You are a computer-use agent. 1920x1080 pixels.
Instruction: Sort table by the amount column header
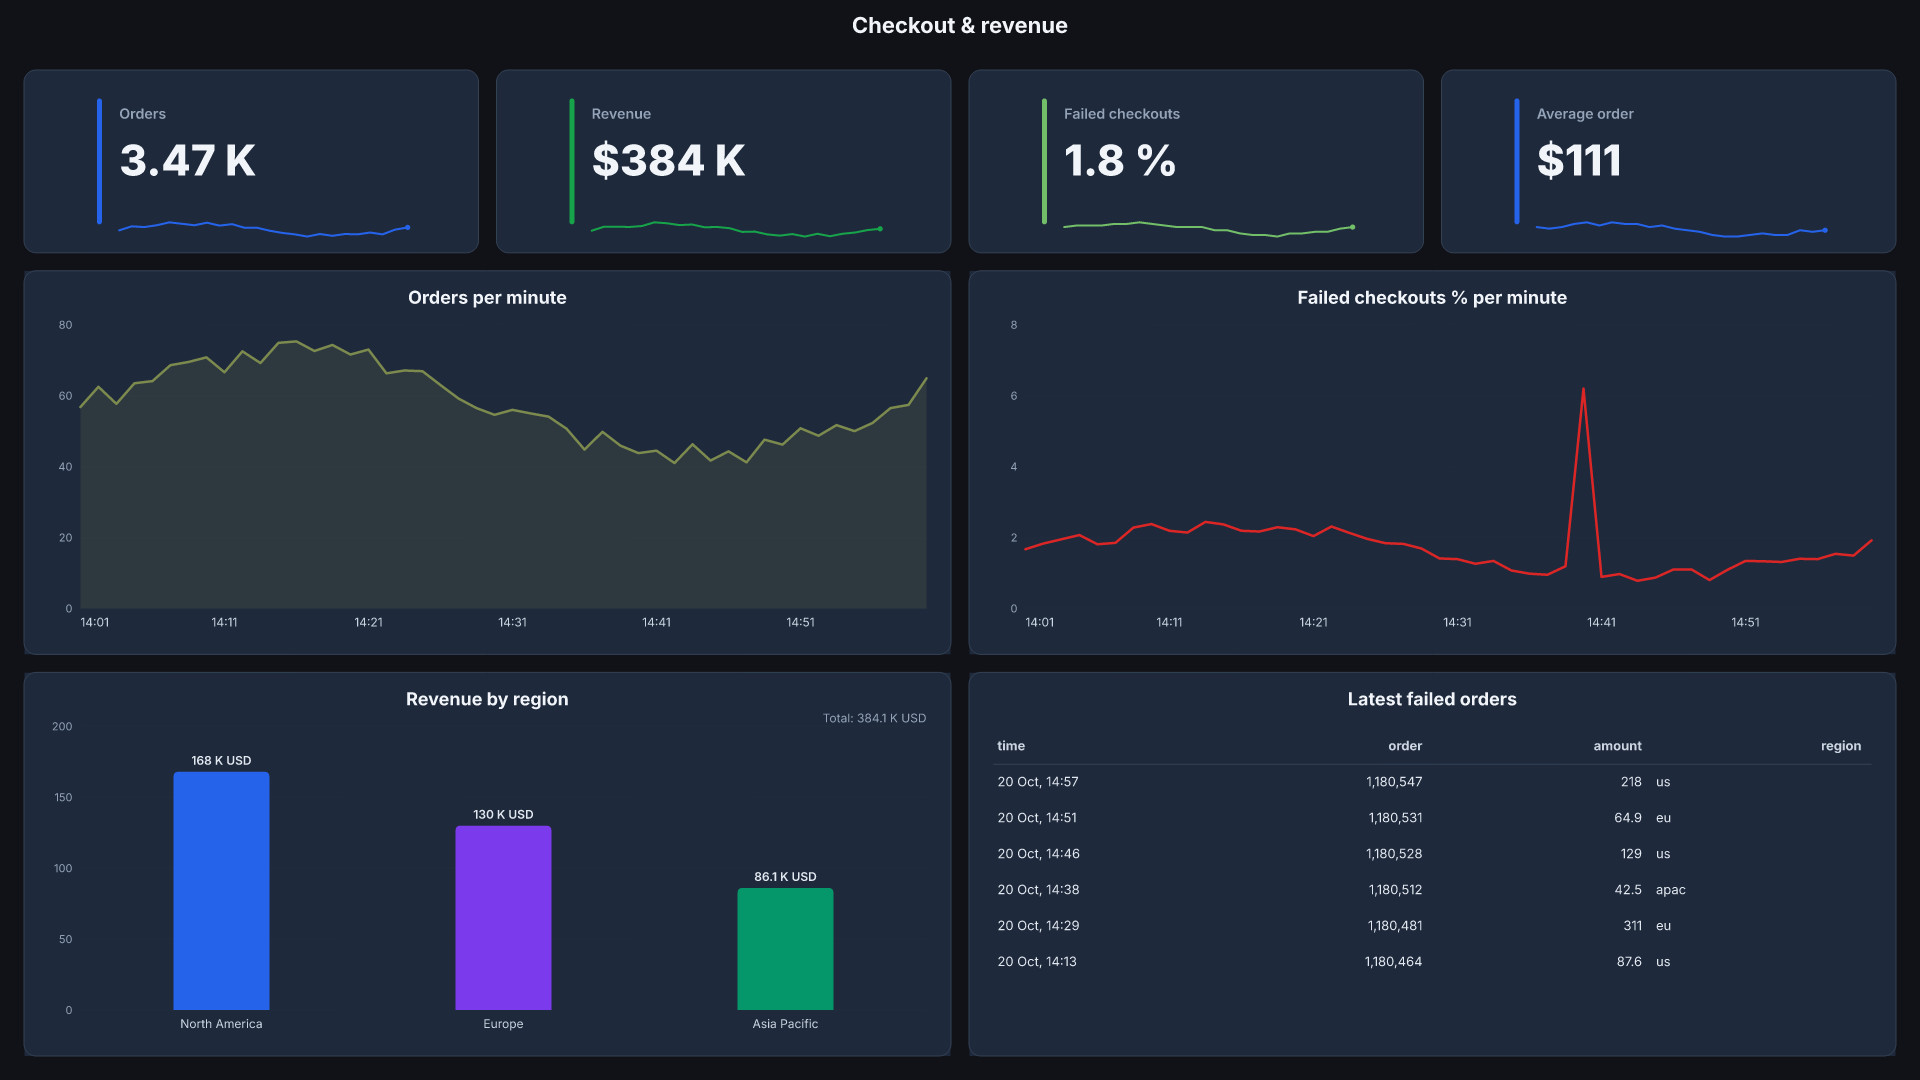point(1617,746)
